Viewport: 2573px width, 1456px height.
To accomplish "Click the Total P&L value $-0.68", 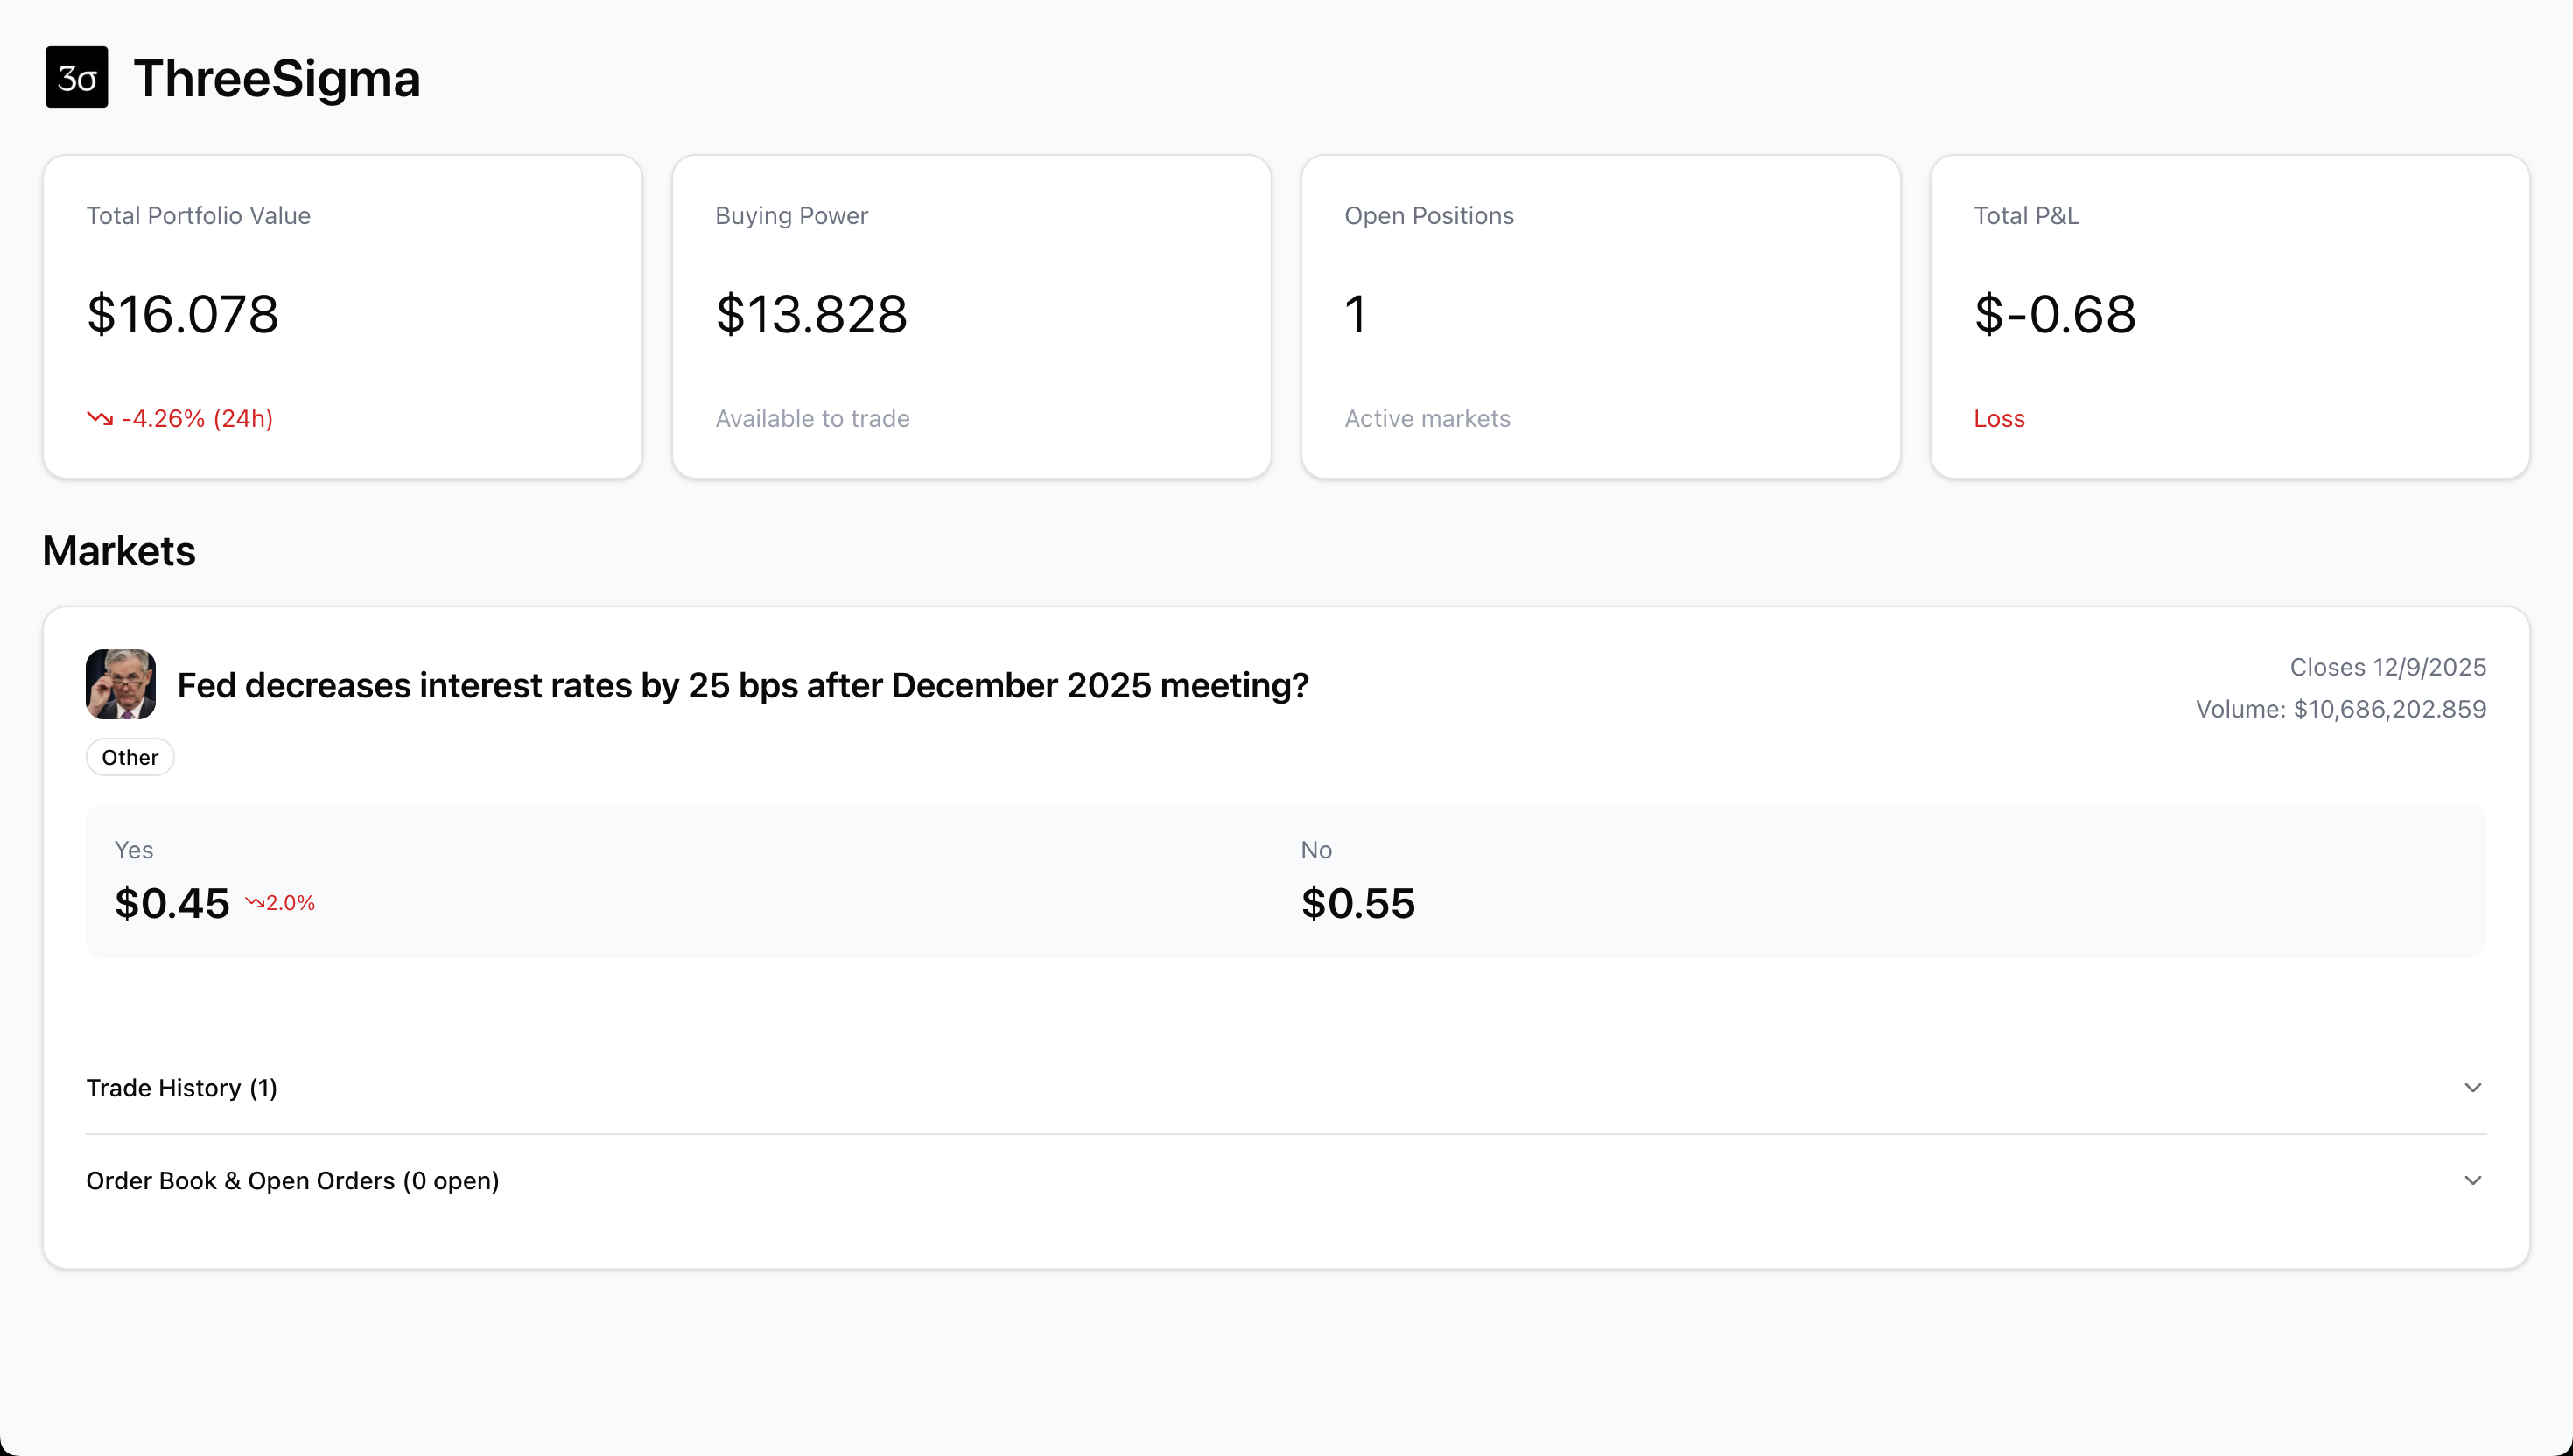I will click(x=2055, y=314).
